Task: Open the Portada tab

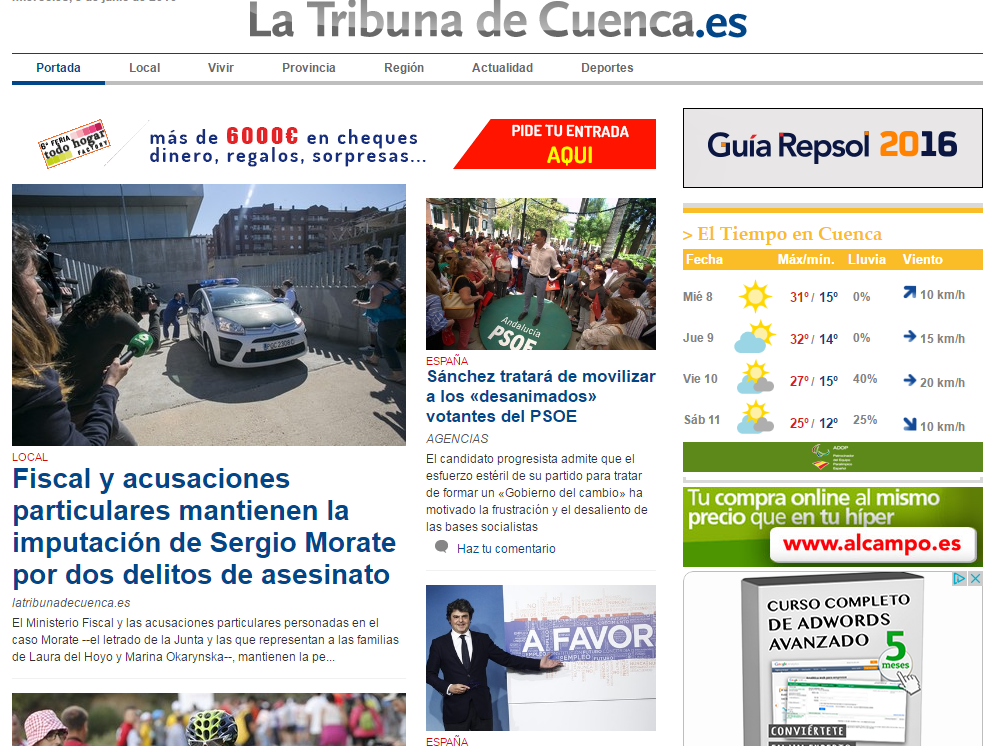Action: tap(58, 68)
